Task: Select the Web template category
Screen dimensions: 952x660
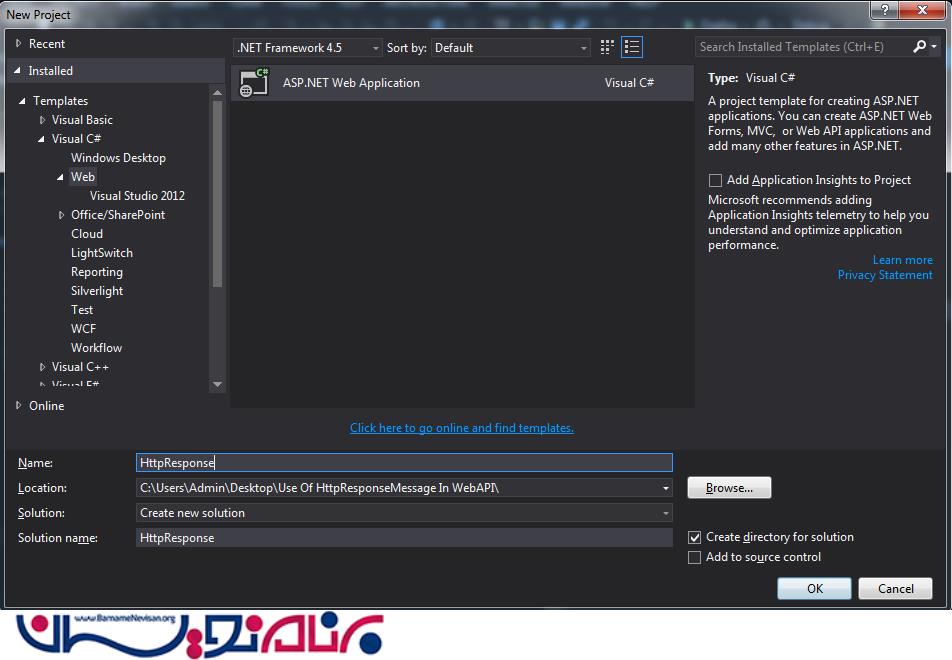Action: point(83,177)
